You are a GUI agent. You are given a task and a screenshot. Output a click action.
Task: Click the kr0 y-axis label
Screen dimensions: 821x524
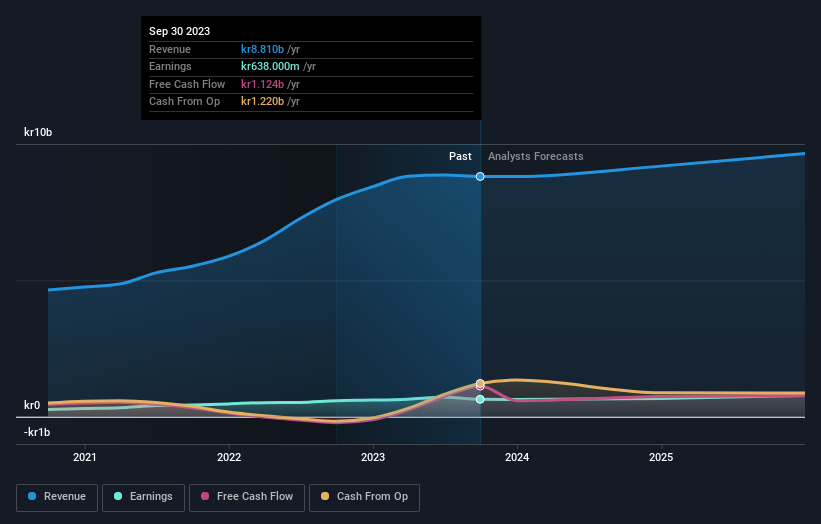point(32,405)
